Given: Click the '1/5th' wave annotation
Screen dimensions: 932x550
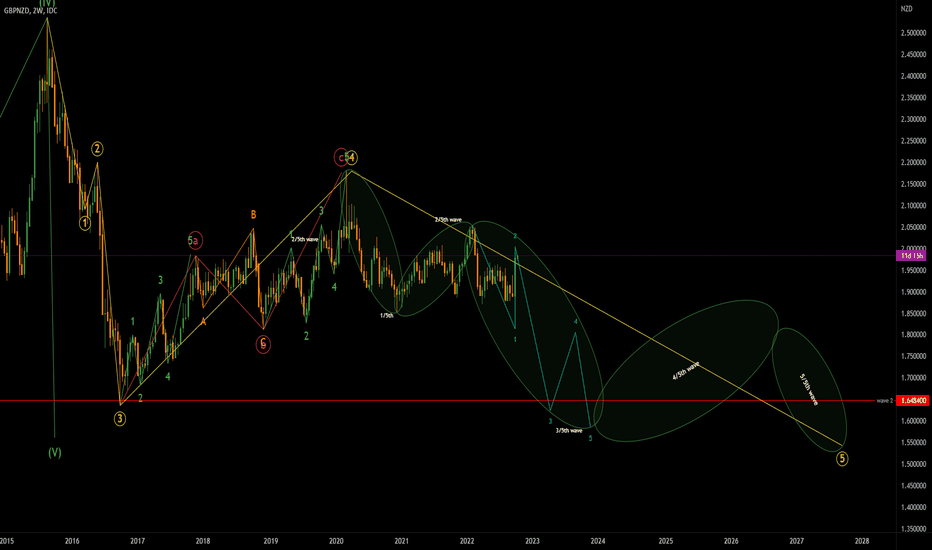Looking at the screenshot, I should (x=387, y=315).
